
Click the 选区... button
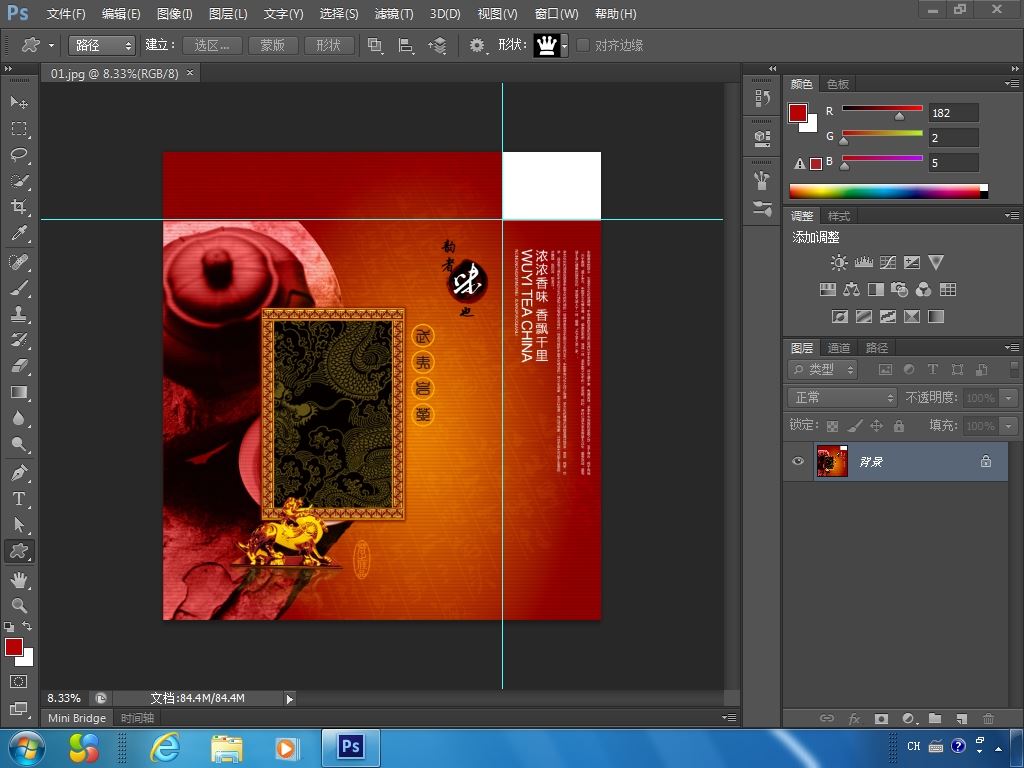coord(212,45)
